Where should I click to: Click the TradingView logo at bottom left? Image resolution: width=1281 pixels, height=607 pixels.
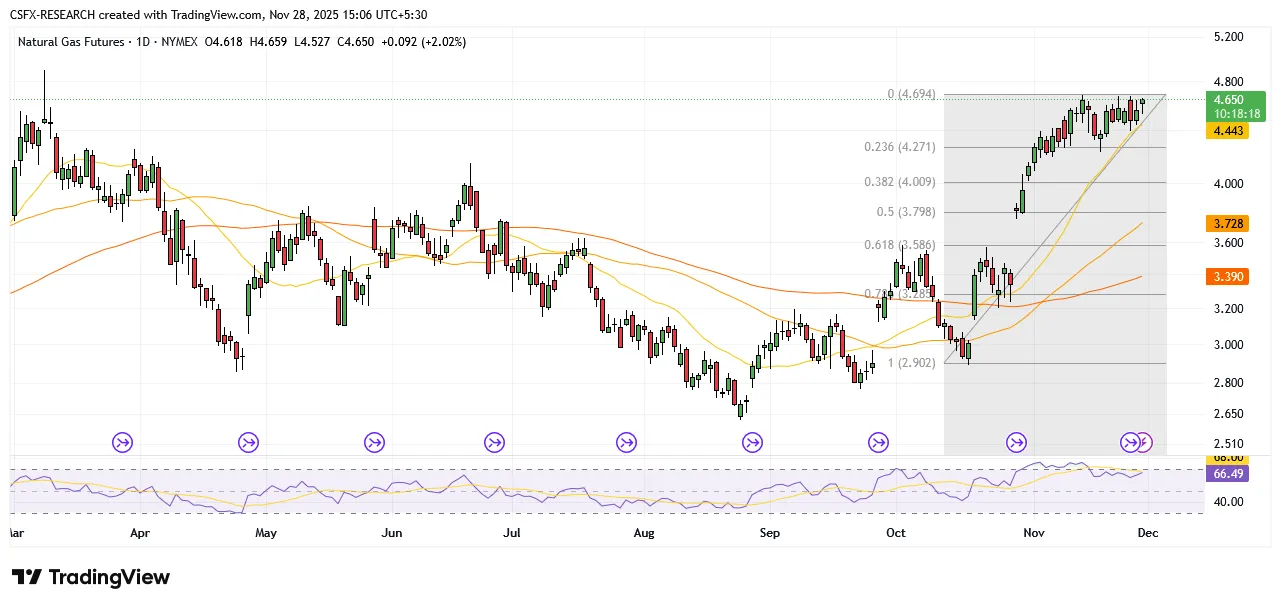click(91, 578)
